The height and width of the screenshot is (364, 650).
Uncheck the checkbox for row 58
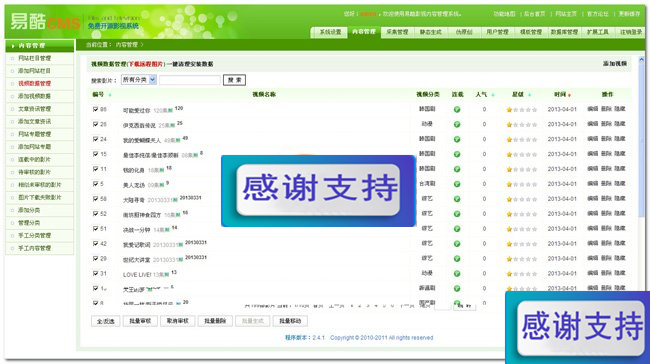95,199
